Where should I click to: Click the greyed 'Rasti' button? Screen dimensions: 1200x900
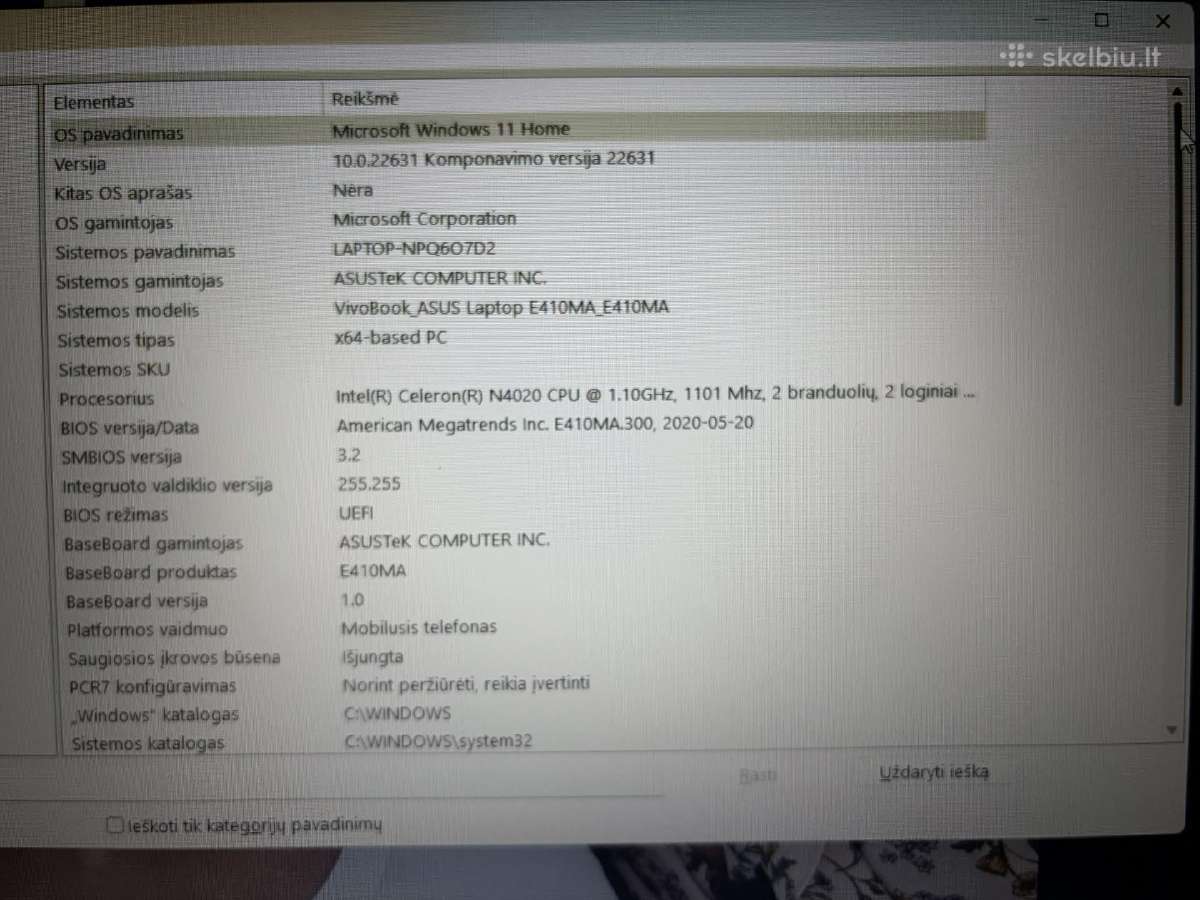pyautogui.click(x=757, y=776)
